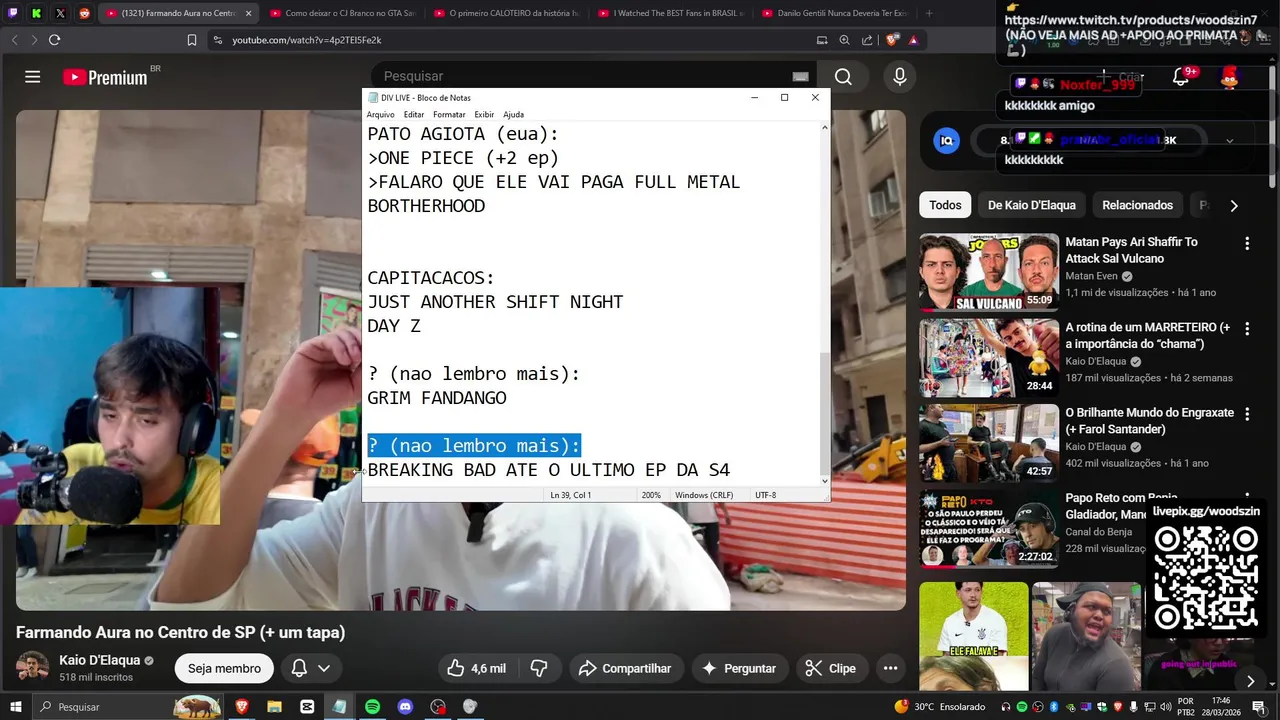Open the channel's profile avatar under the video

tap(33, 668)
